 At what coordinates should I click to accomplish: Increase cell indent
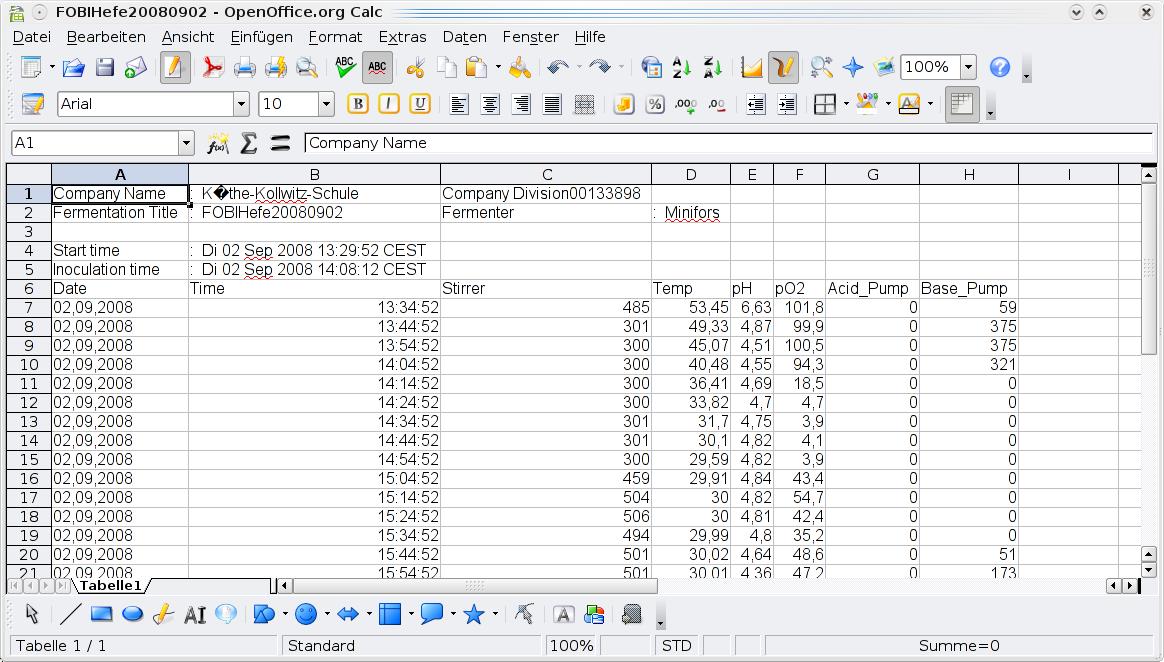click(x=787, y=105)
